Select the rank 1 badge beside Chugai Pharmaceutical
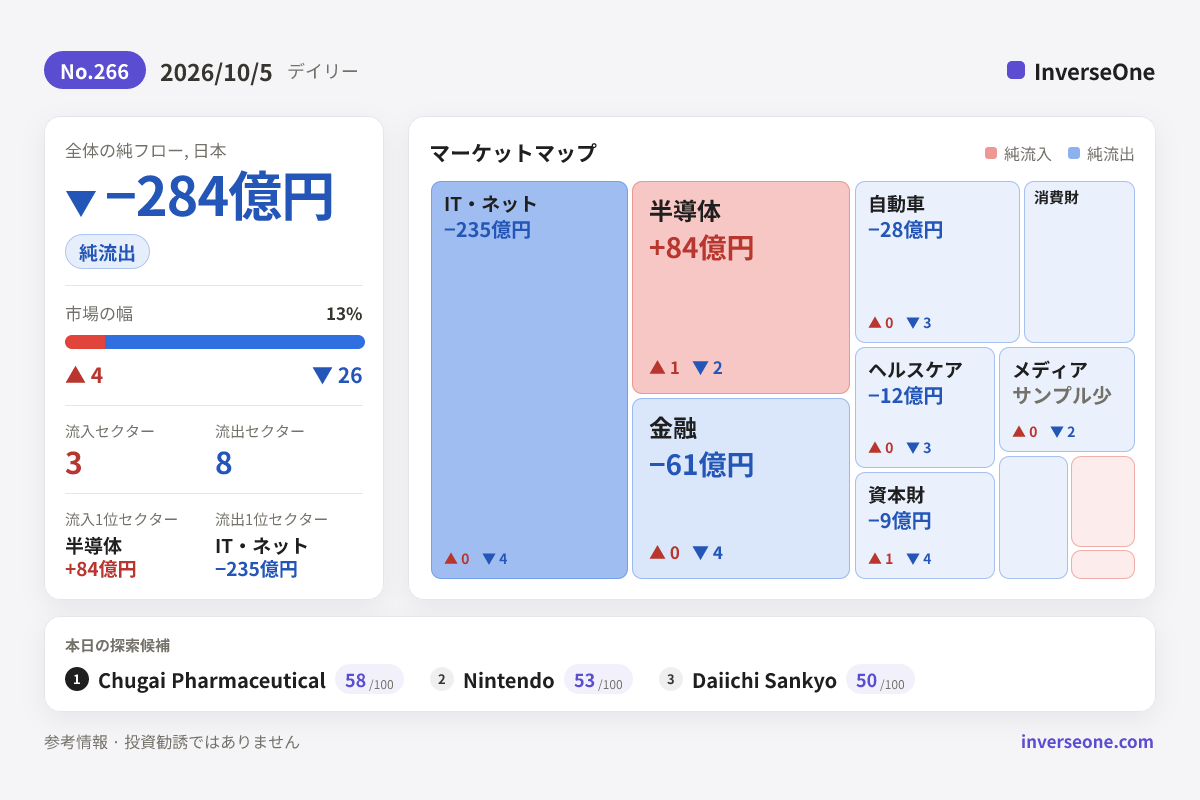The width and height of the screenshot is (1200, 800). [x=77, y=679]
